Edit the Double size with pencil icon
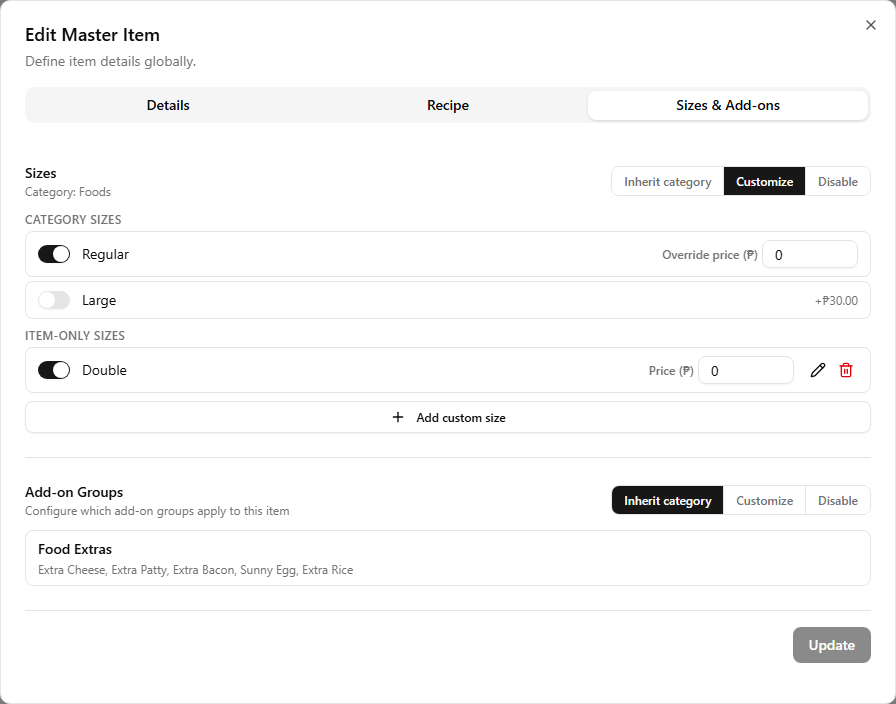This screenshot has width=896, height=704. pyautogui.click(x=818, y=370)
